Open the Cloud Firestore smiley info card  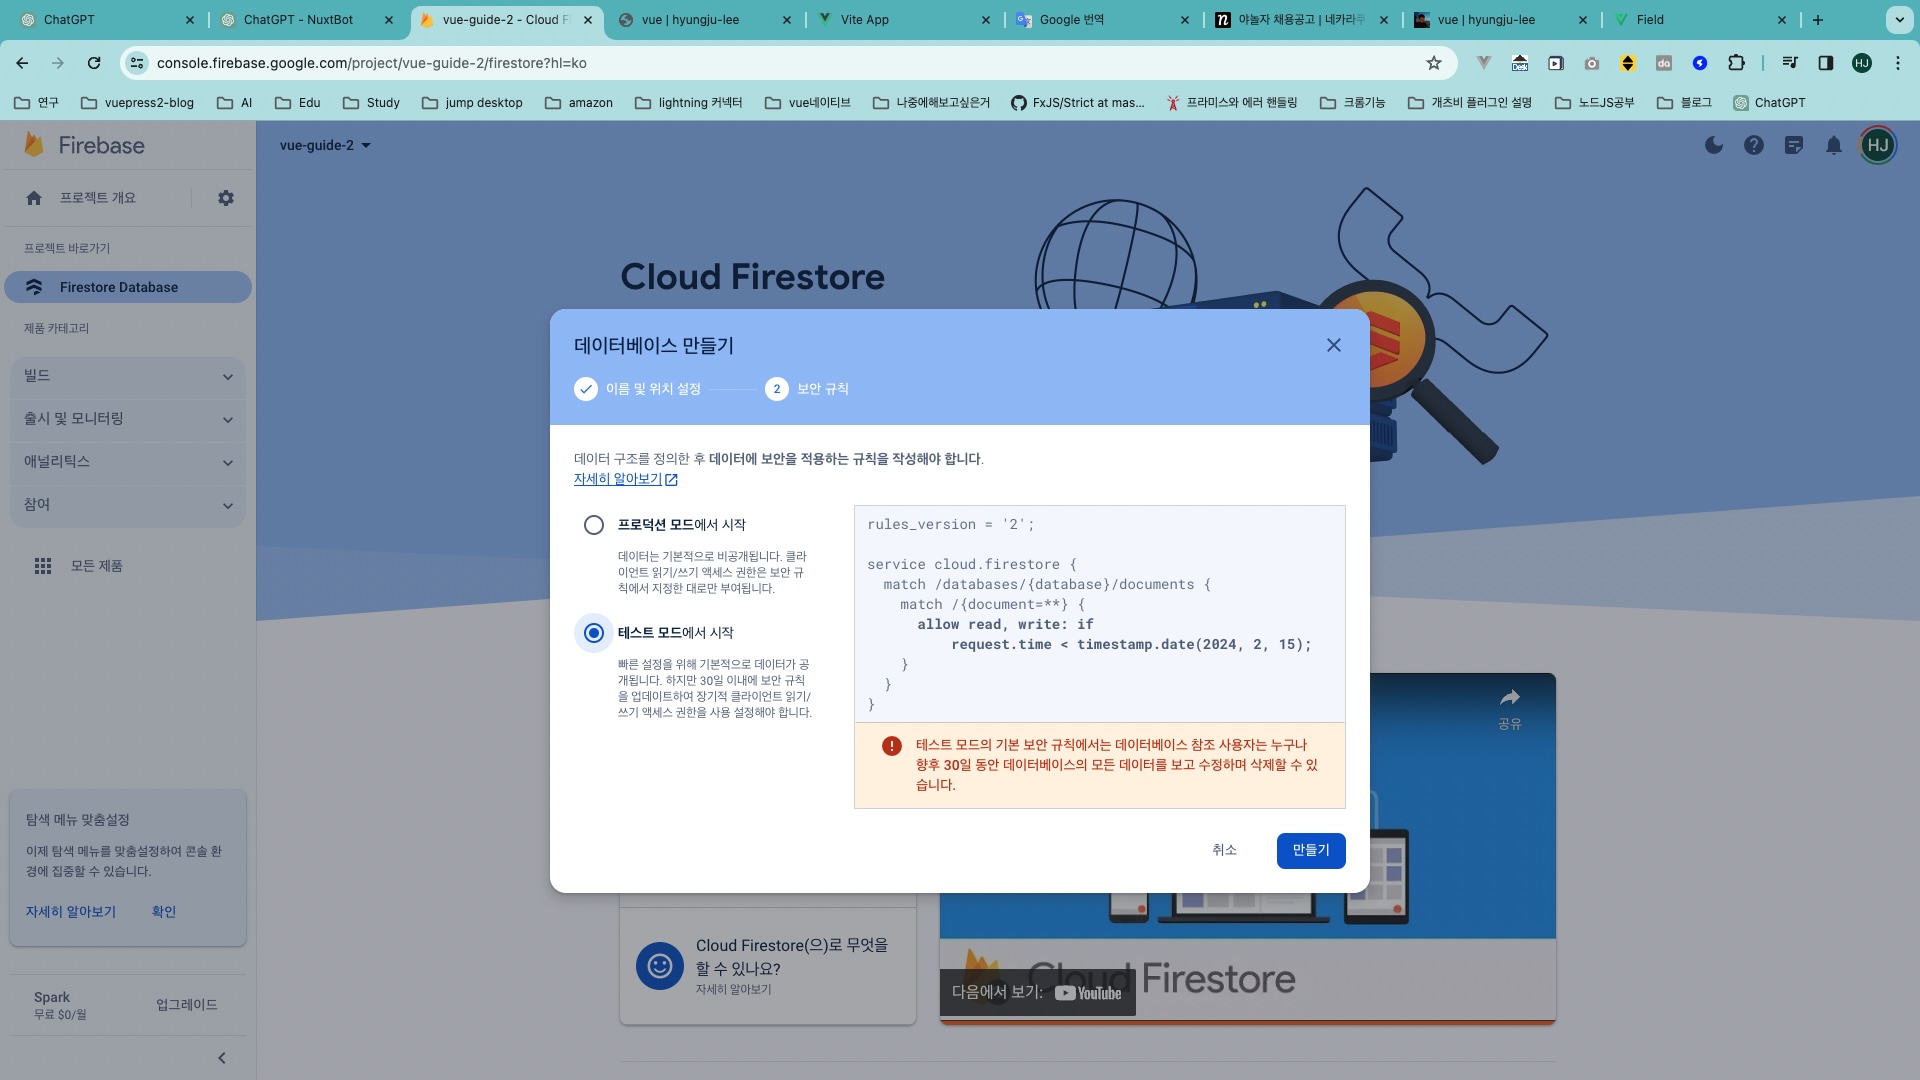tap(767, 965)
